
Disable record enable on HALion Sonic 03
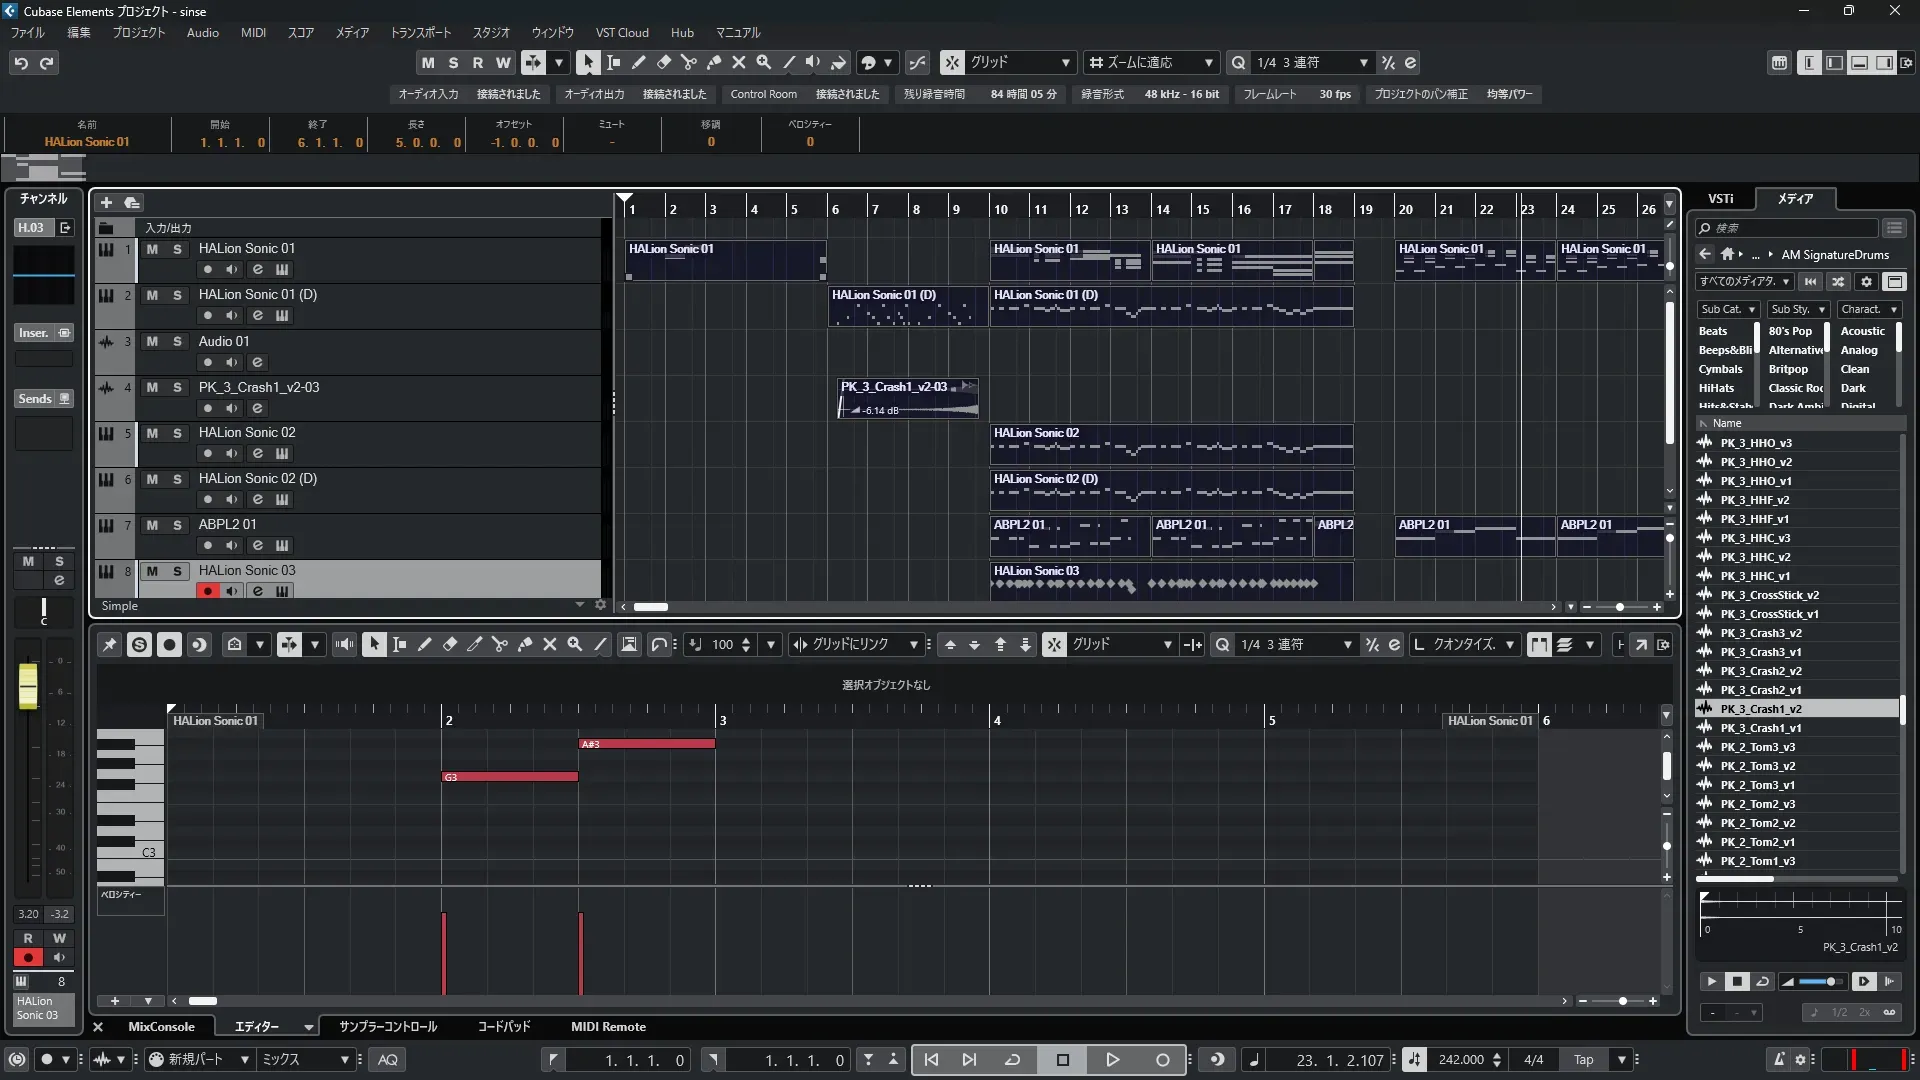coord(208,591)
